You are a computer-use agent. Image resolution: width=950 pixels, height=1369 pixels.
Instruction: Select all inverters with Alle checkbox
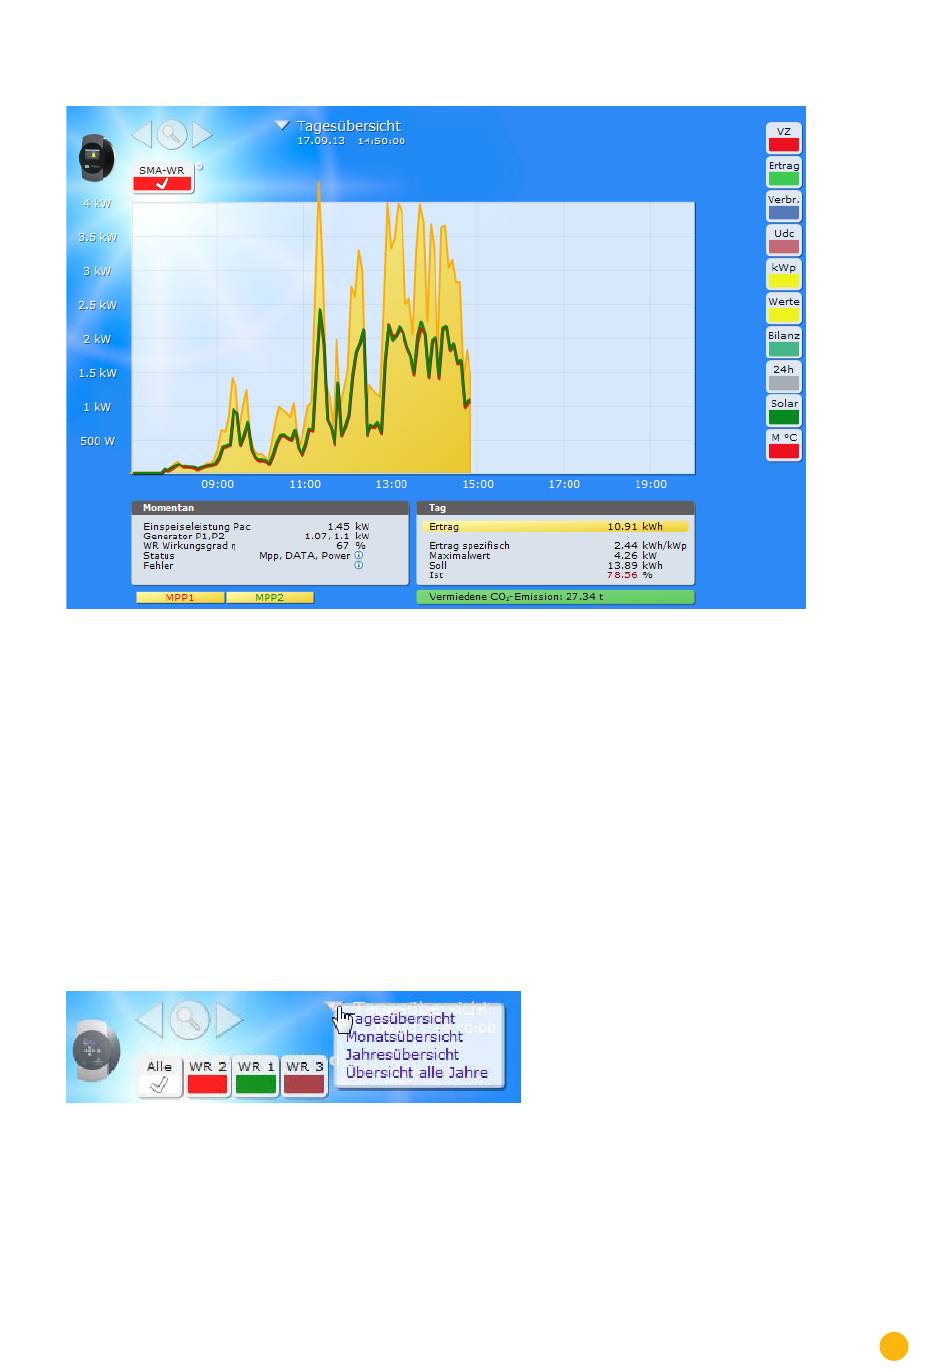(160, 1077)
